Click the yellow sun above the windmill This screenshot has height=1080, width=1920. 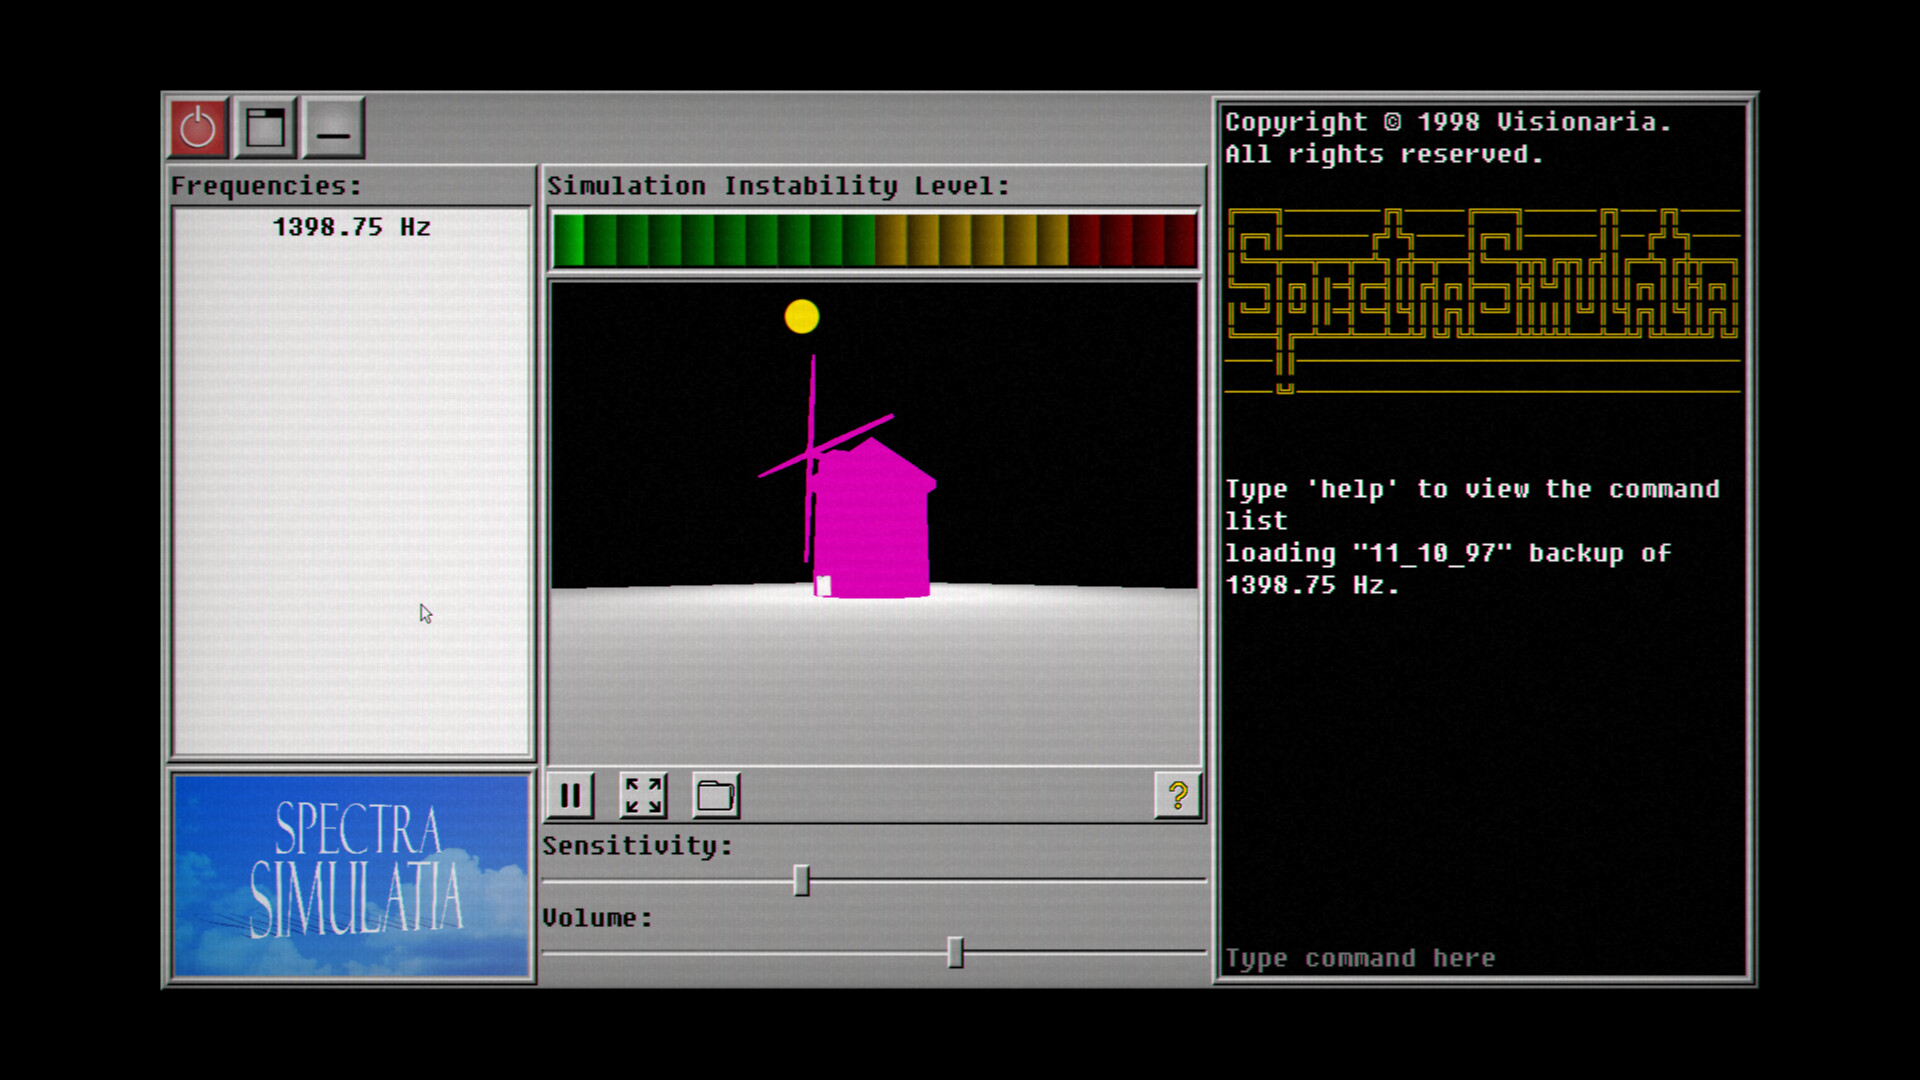tap(800, 315)
